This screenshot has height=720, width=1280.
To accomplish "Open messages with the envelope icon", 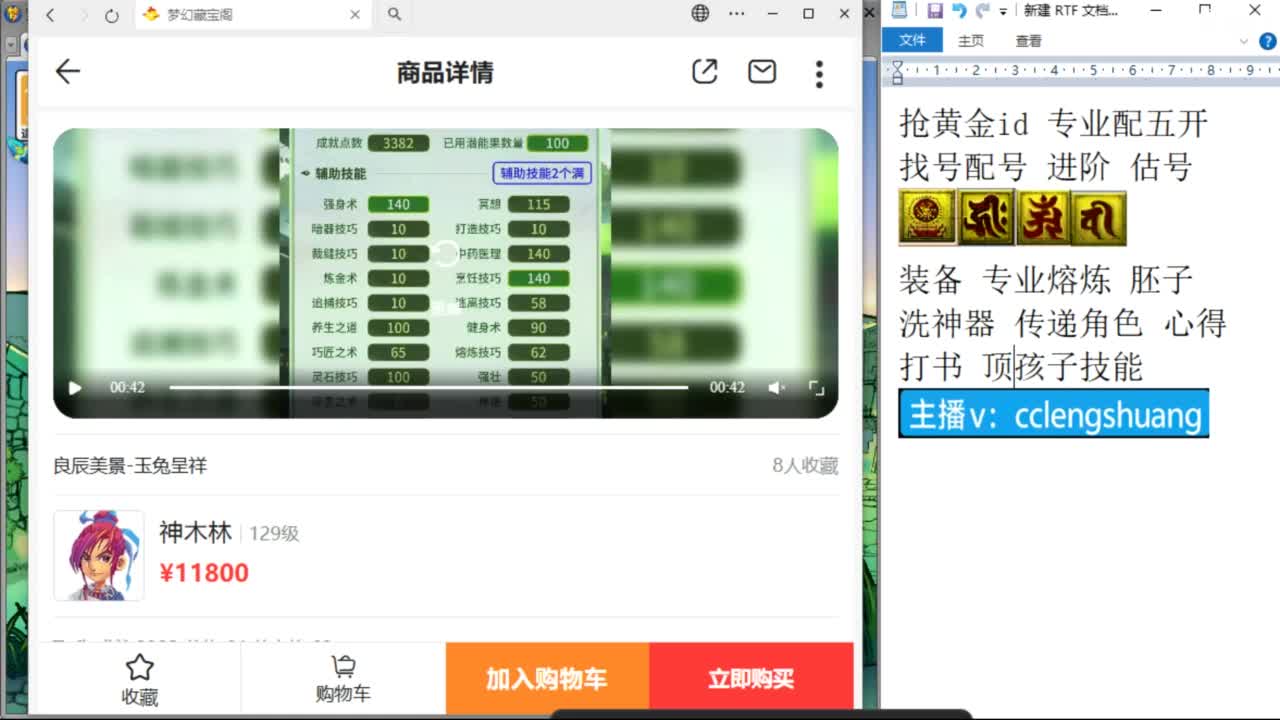I will 762,71.
